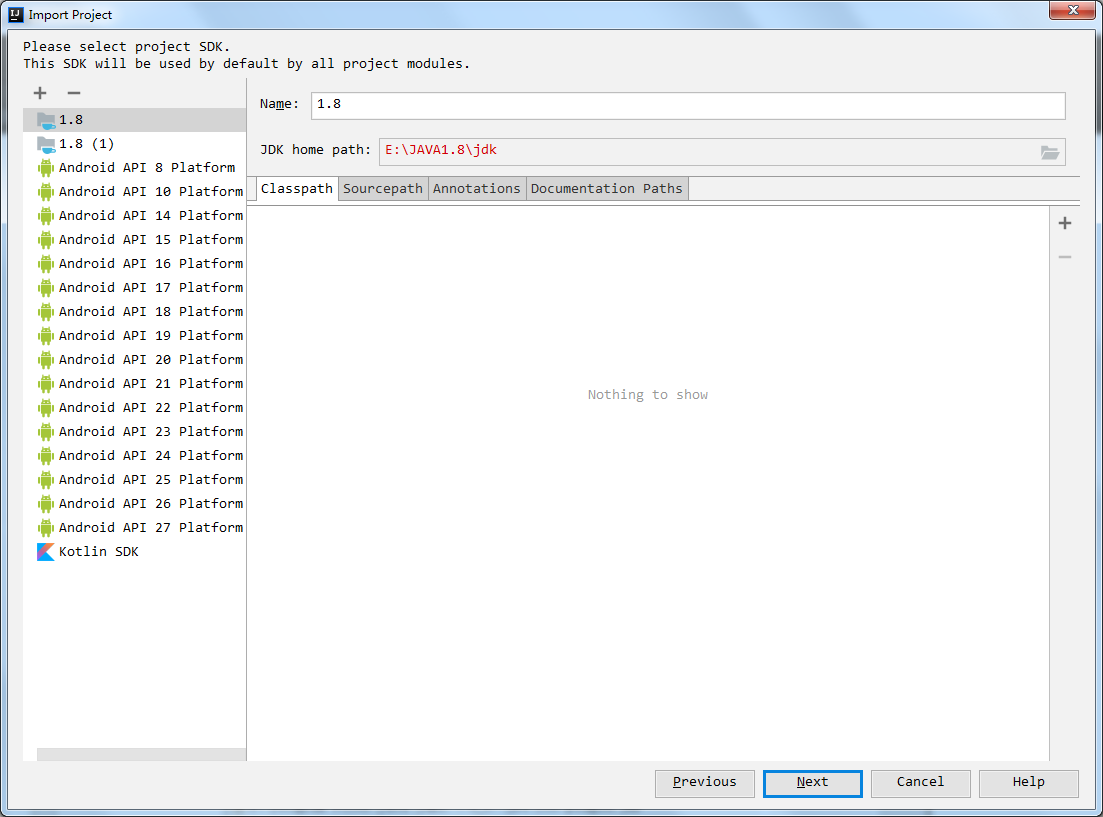Select 'Android API 8 Platform' label

point(147,167)
